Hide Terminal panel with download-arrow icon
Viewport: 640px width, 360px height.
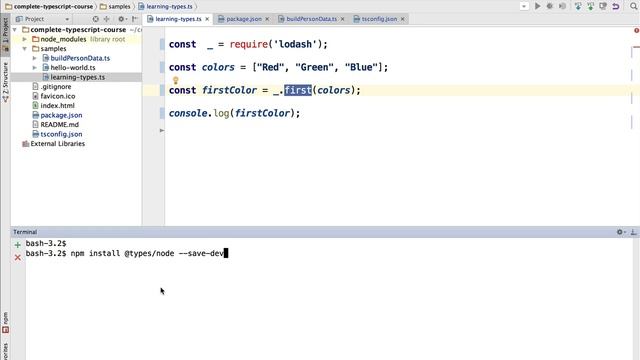coord(633,232)
